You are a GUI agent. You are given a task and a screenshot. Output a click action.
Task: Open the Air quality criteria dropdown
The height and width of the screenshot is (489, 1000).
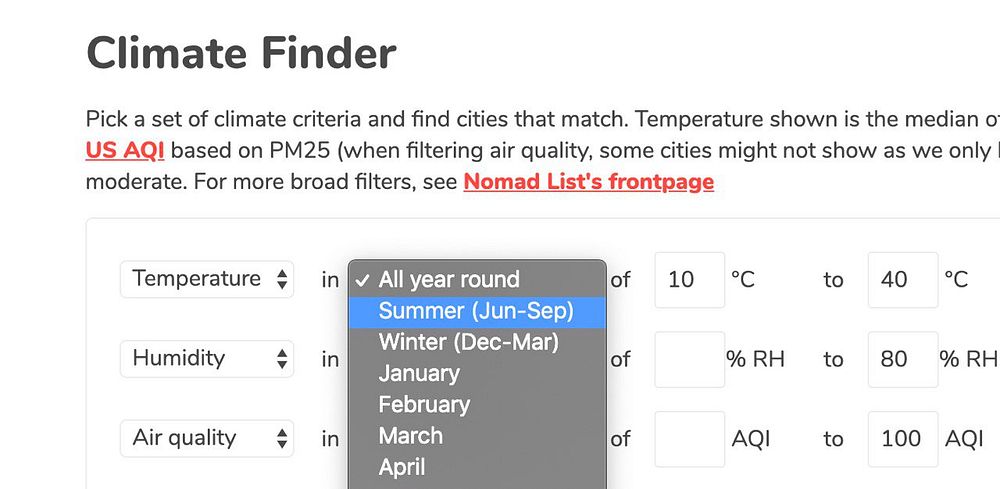pos(207,438)
